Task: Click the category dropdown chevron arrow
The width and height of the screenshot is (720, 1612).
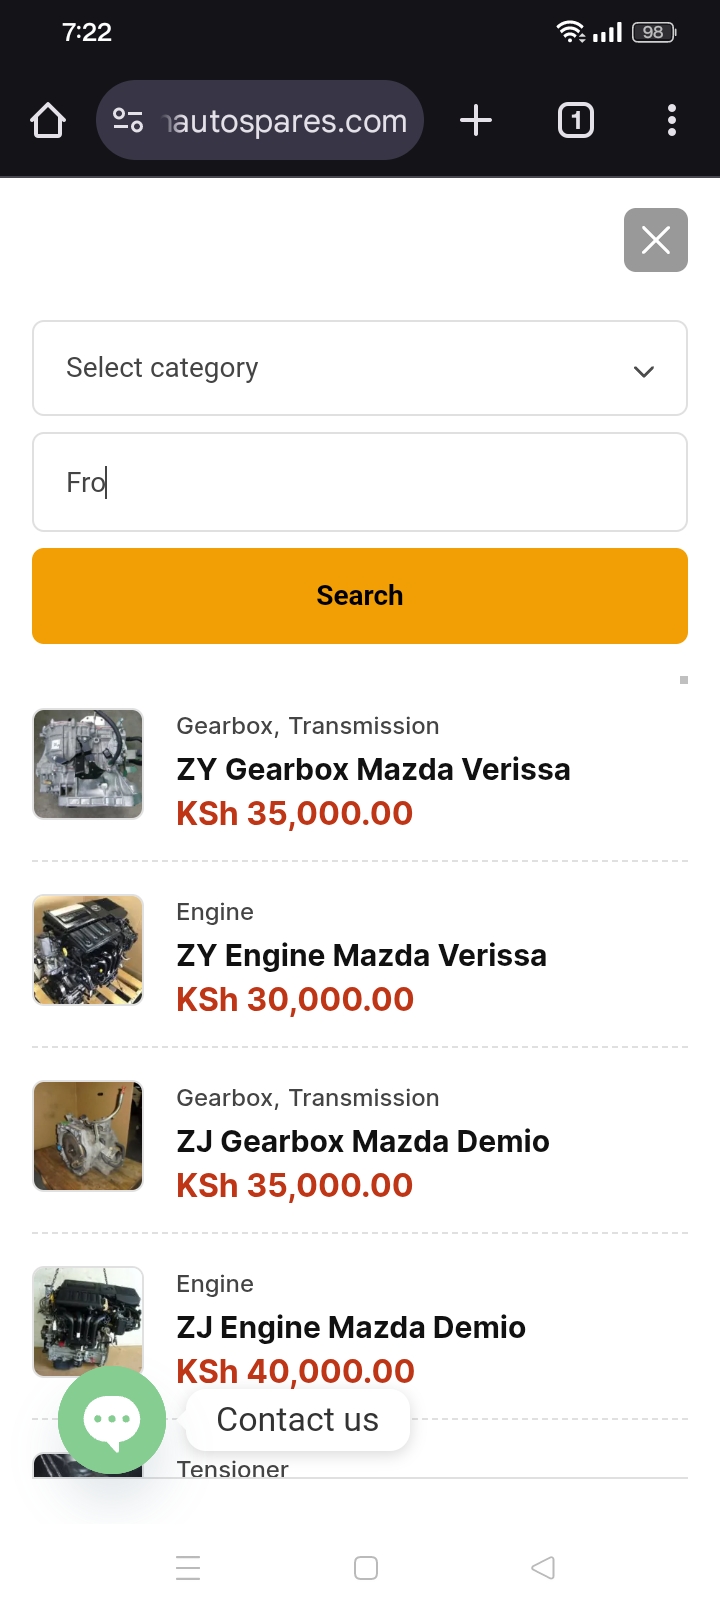Action: click(644, 371)
